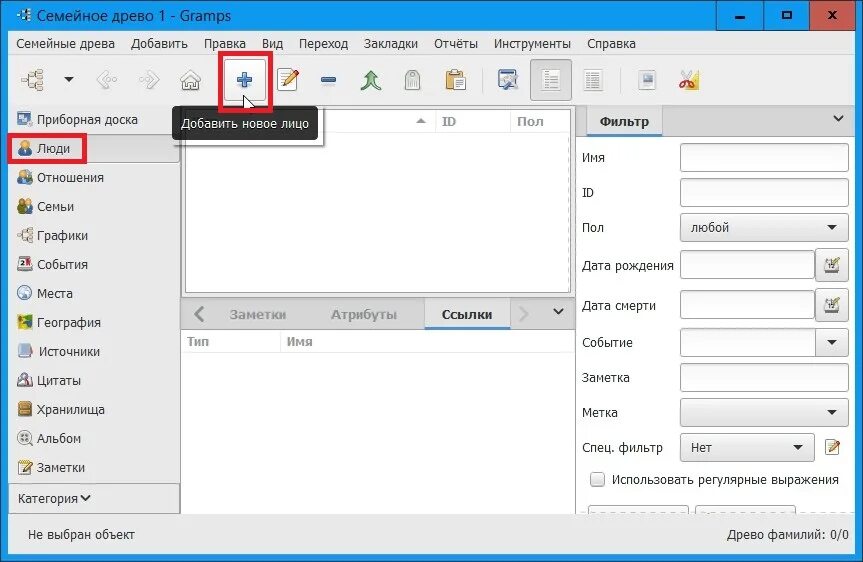Click the Заметка filter input field
The image size is (863, 562).
764,378
